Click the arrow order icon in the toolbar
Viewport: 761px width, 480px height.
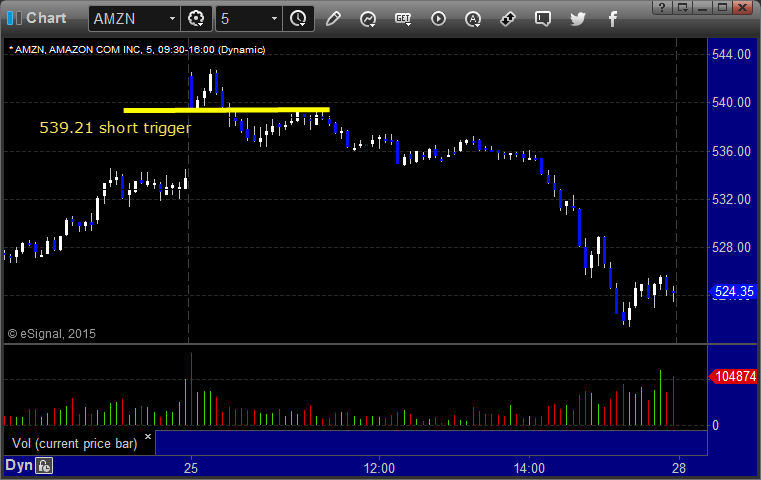508,19
